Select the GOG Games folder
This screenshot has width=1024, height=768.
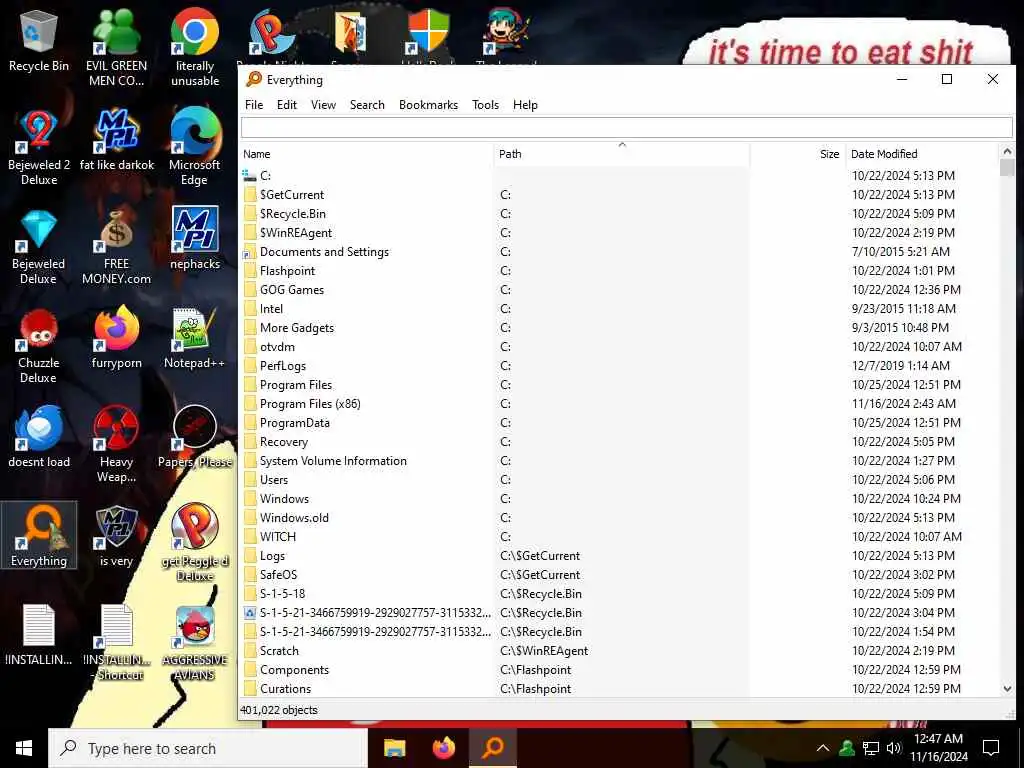619,289
